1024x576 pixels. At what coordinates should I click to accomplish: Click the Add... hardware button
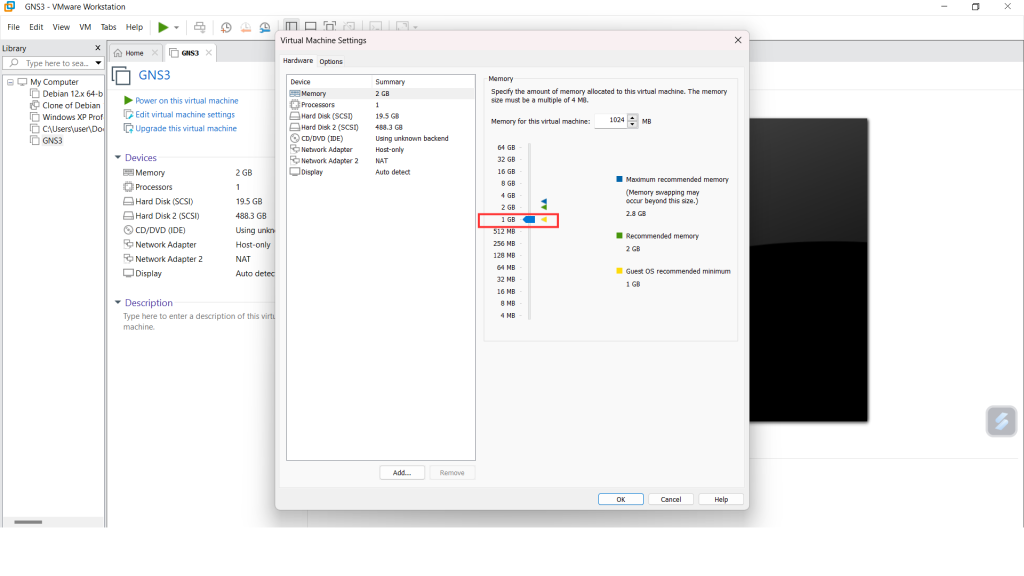(402, 472)
